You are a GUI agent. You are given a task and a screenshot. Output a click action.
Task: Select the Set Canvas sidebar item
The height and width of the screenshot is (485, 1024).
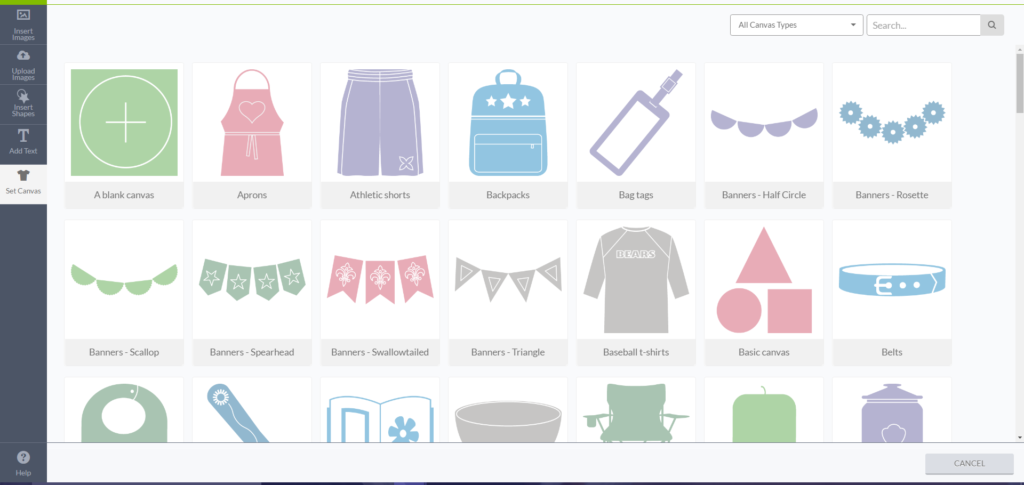pyautogui.click(x=23, y=183)
